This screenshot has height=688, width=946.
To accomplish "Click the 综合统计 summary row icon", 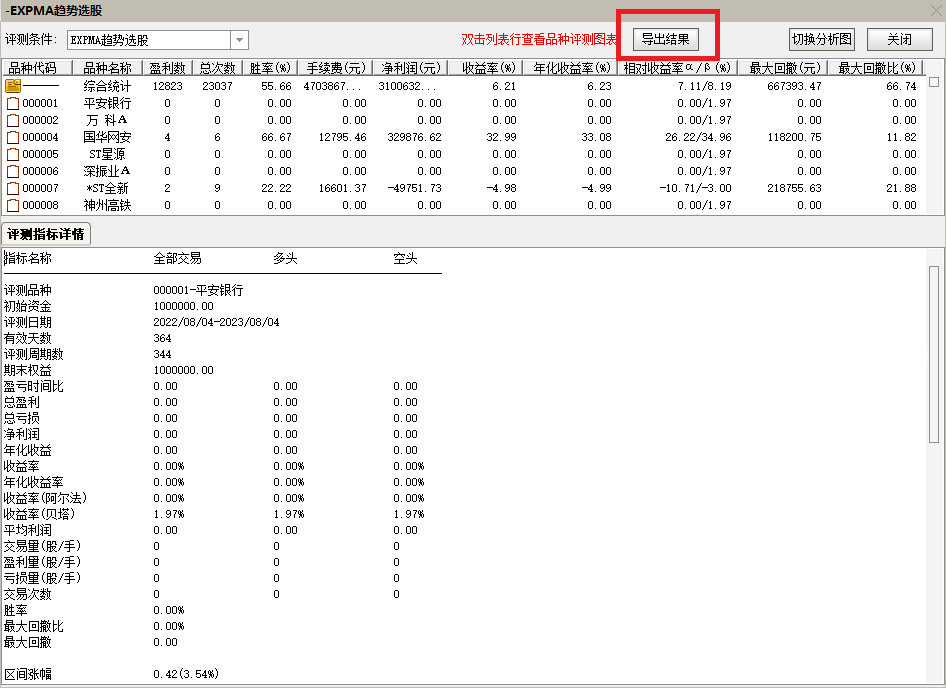I will (13, 87).
